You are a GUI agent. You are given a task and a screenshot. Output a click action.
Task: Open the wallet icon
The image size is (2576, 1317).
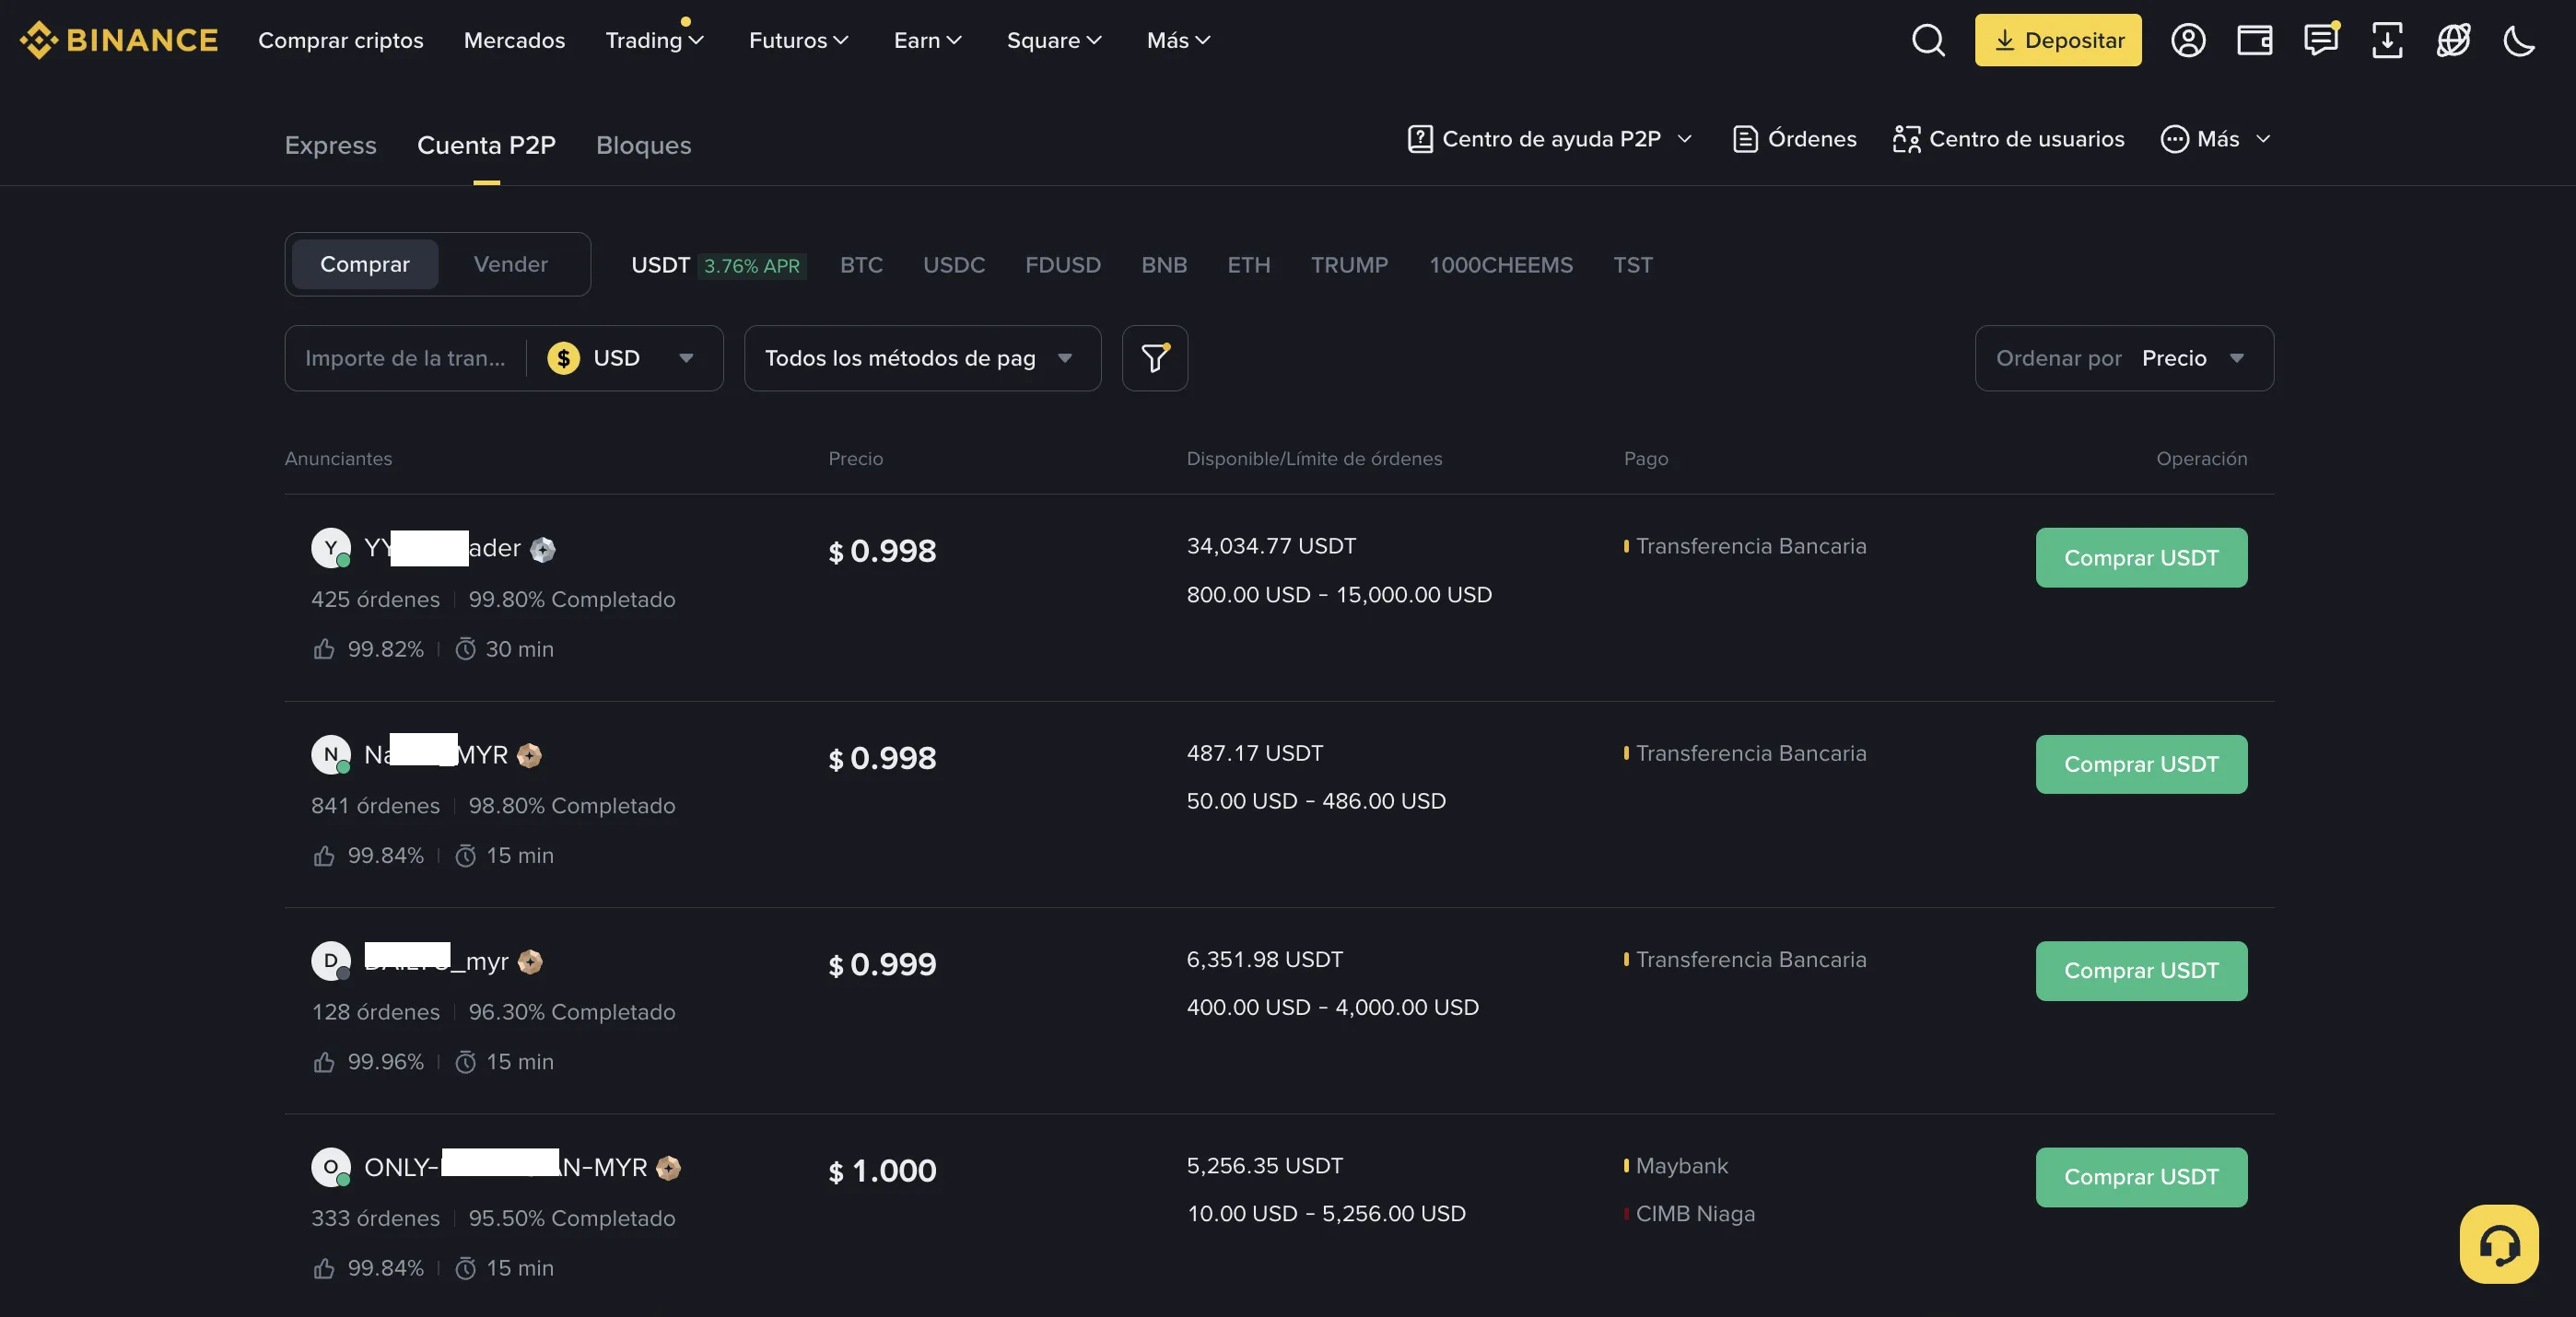point(2254,40)
